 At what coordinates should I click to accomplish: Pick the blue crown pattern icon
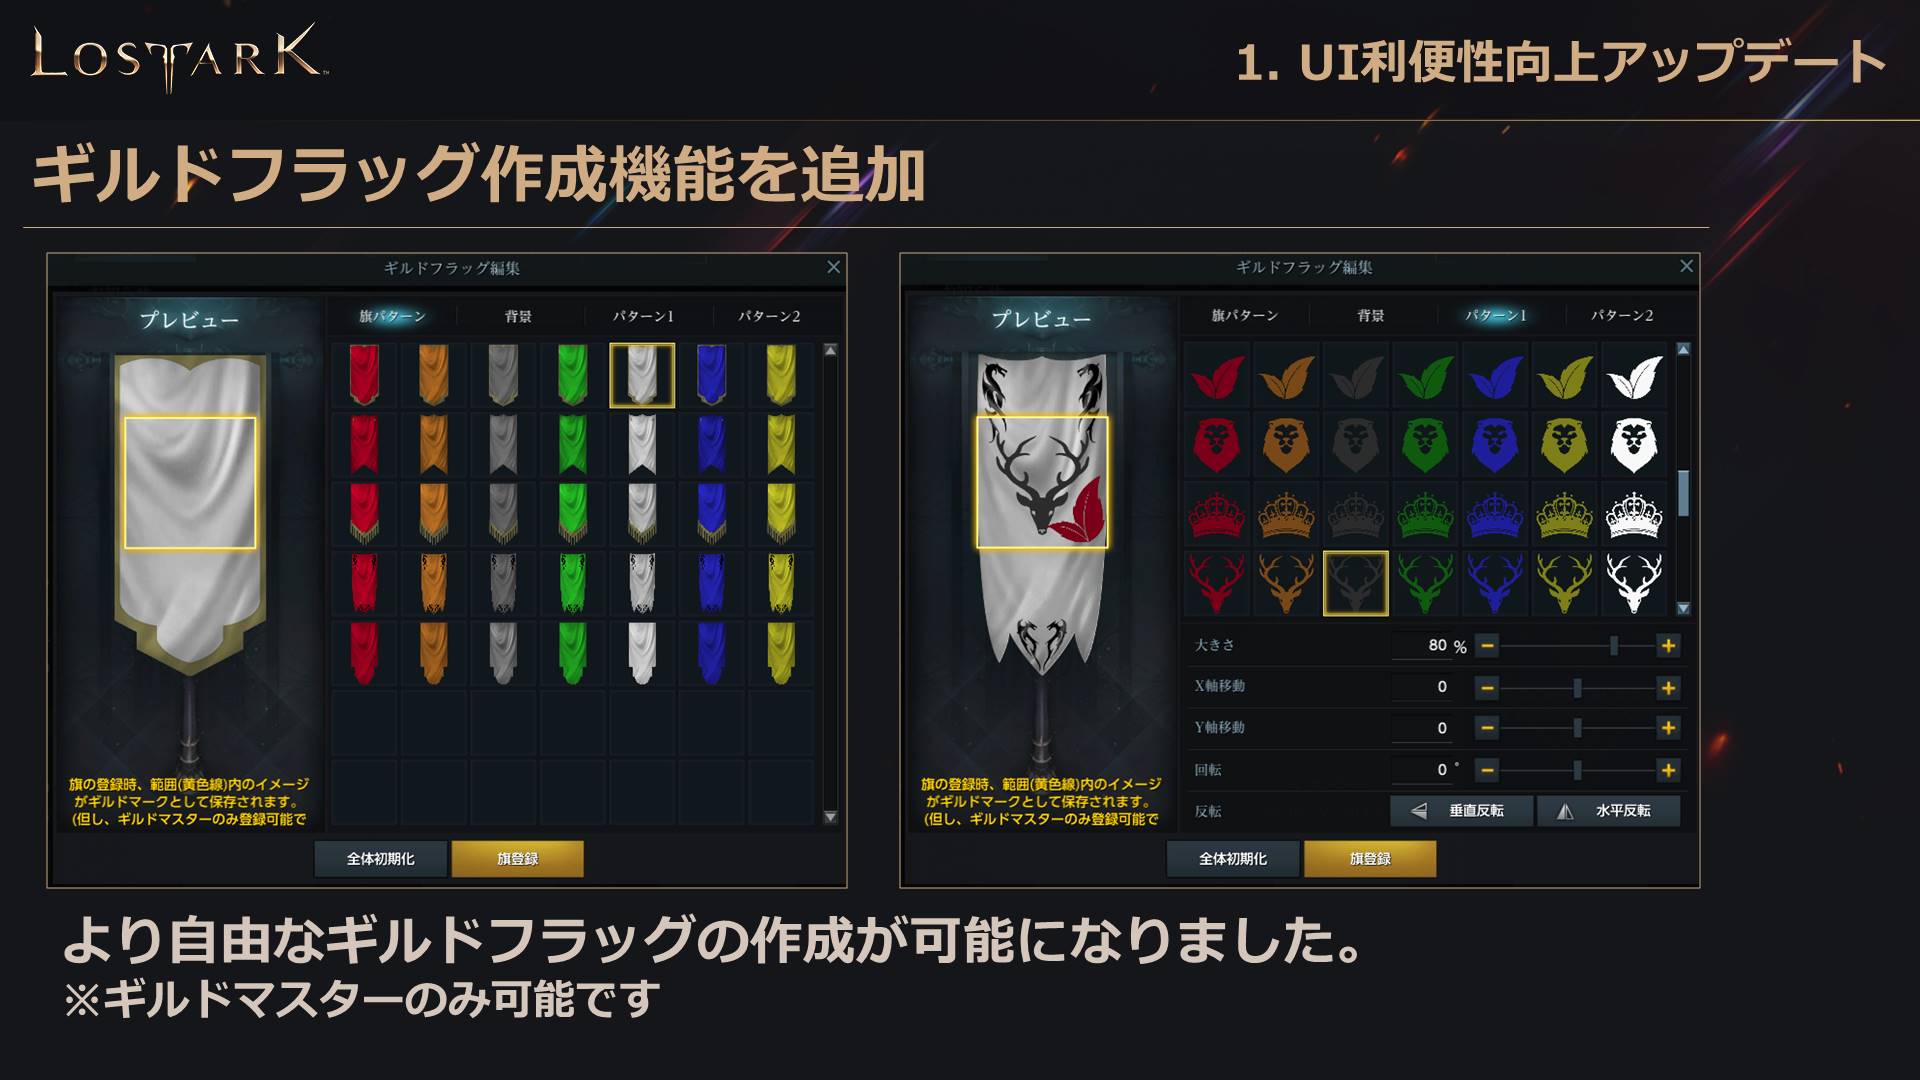click(x=1495, y=514)
